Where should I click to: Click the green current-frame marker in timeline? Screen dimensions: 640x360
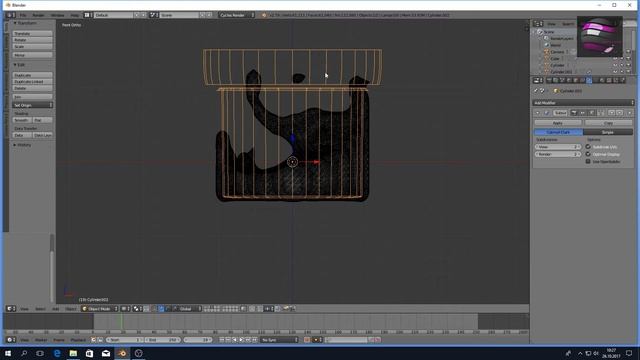[x=121, y=320]
